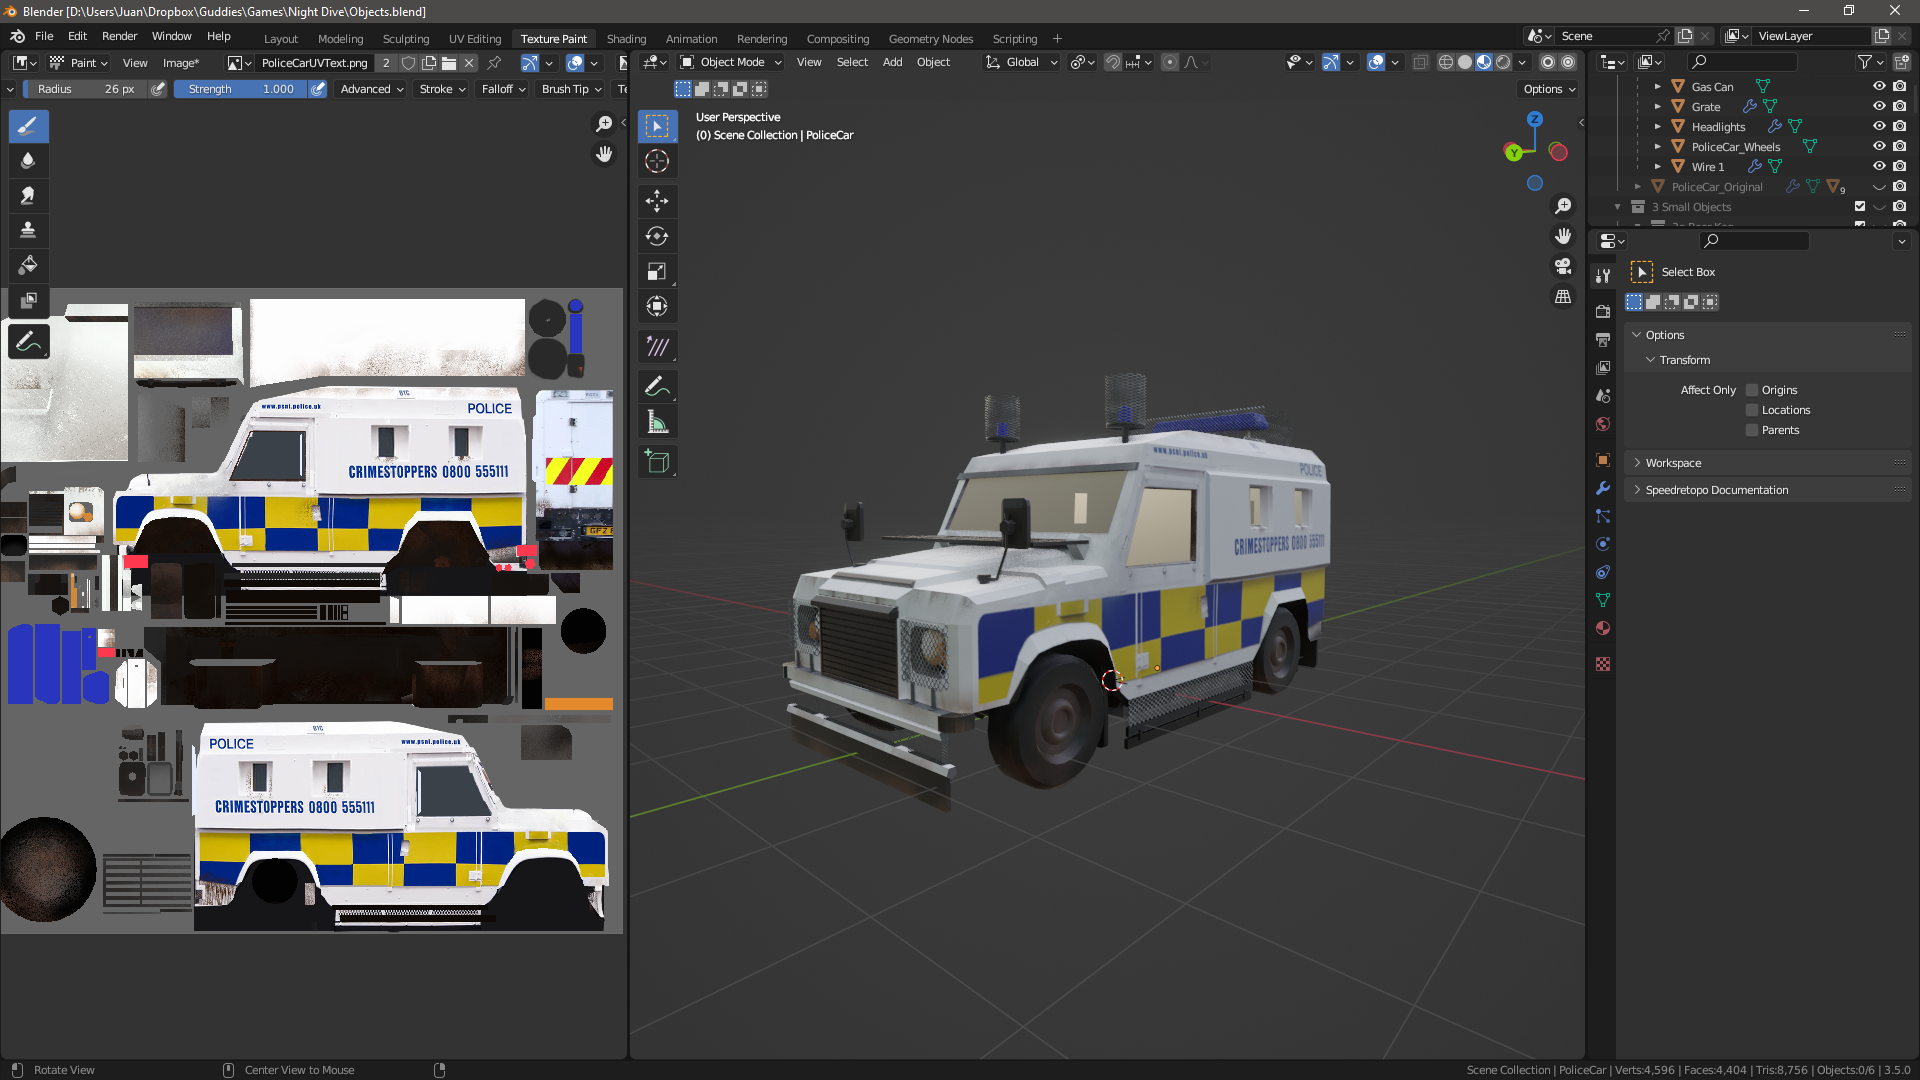Screen dimensions: 1920x1080
Task: Open the Modifier properties wrench tab
Action: (x=1603, y=488)
